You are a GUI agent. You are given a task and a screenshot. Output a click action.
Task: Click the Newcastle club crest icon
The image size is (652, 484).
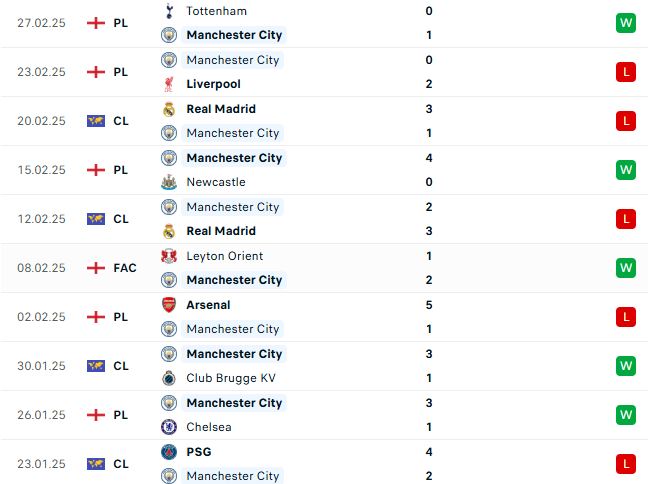(x=169, y=182)
